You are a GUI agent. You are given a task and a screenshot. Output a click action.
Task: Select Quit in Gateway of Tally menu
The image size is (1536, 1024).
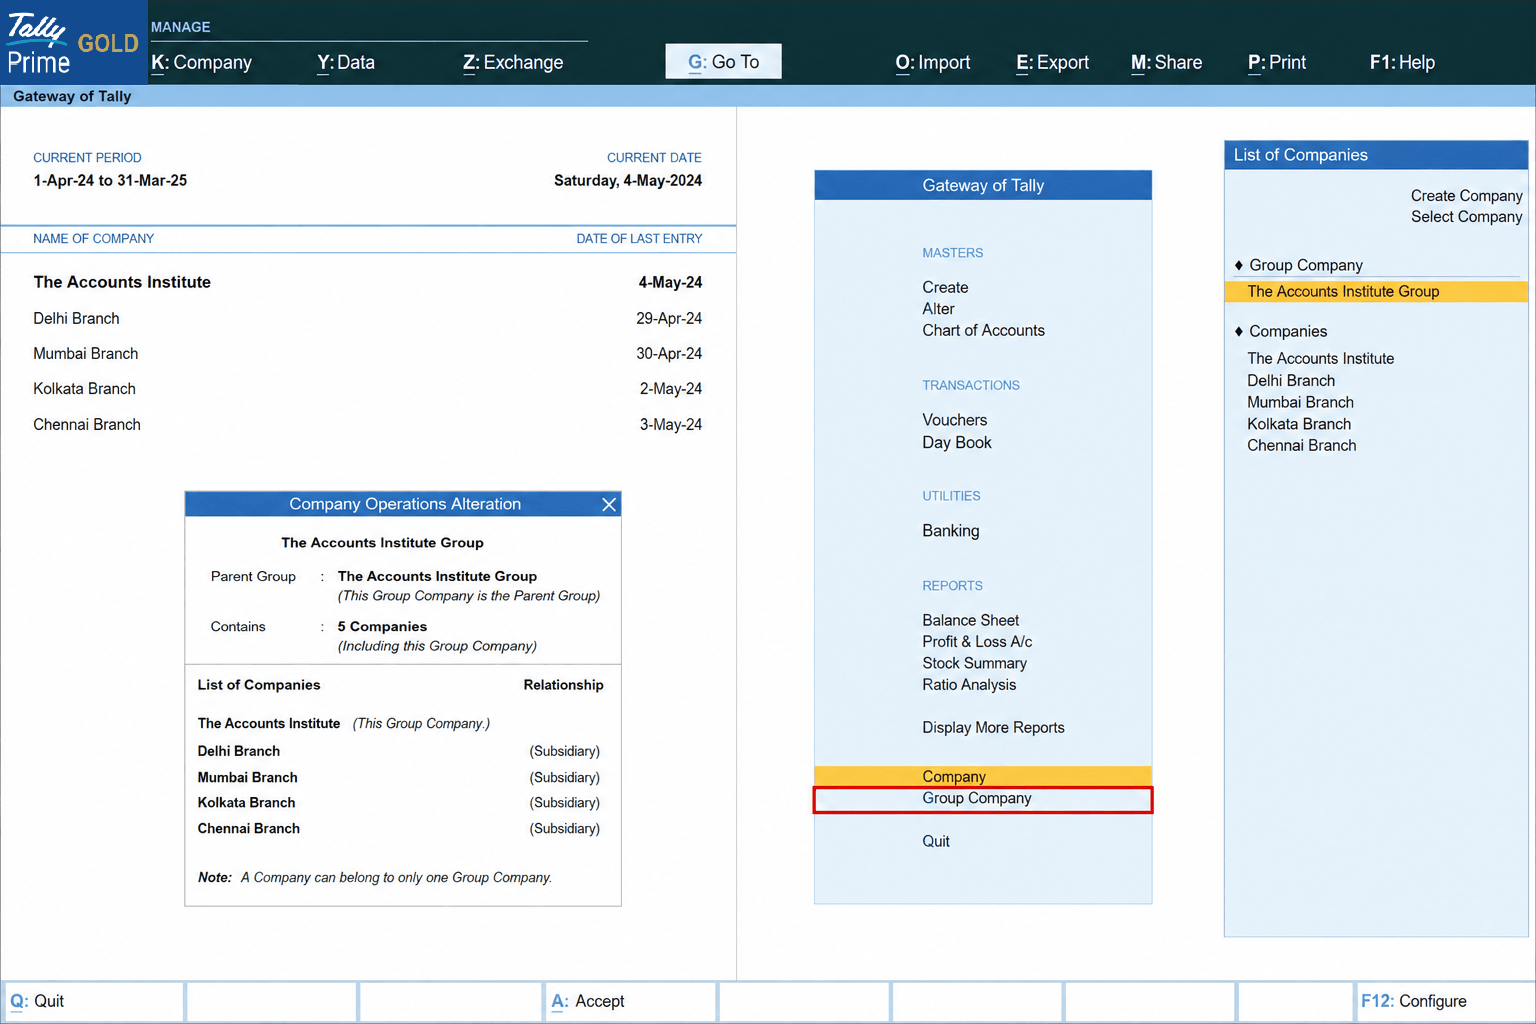coord(936,841)
